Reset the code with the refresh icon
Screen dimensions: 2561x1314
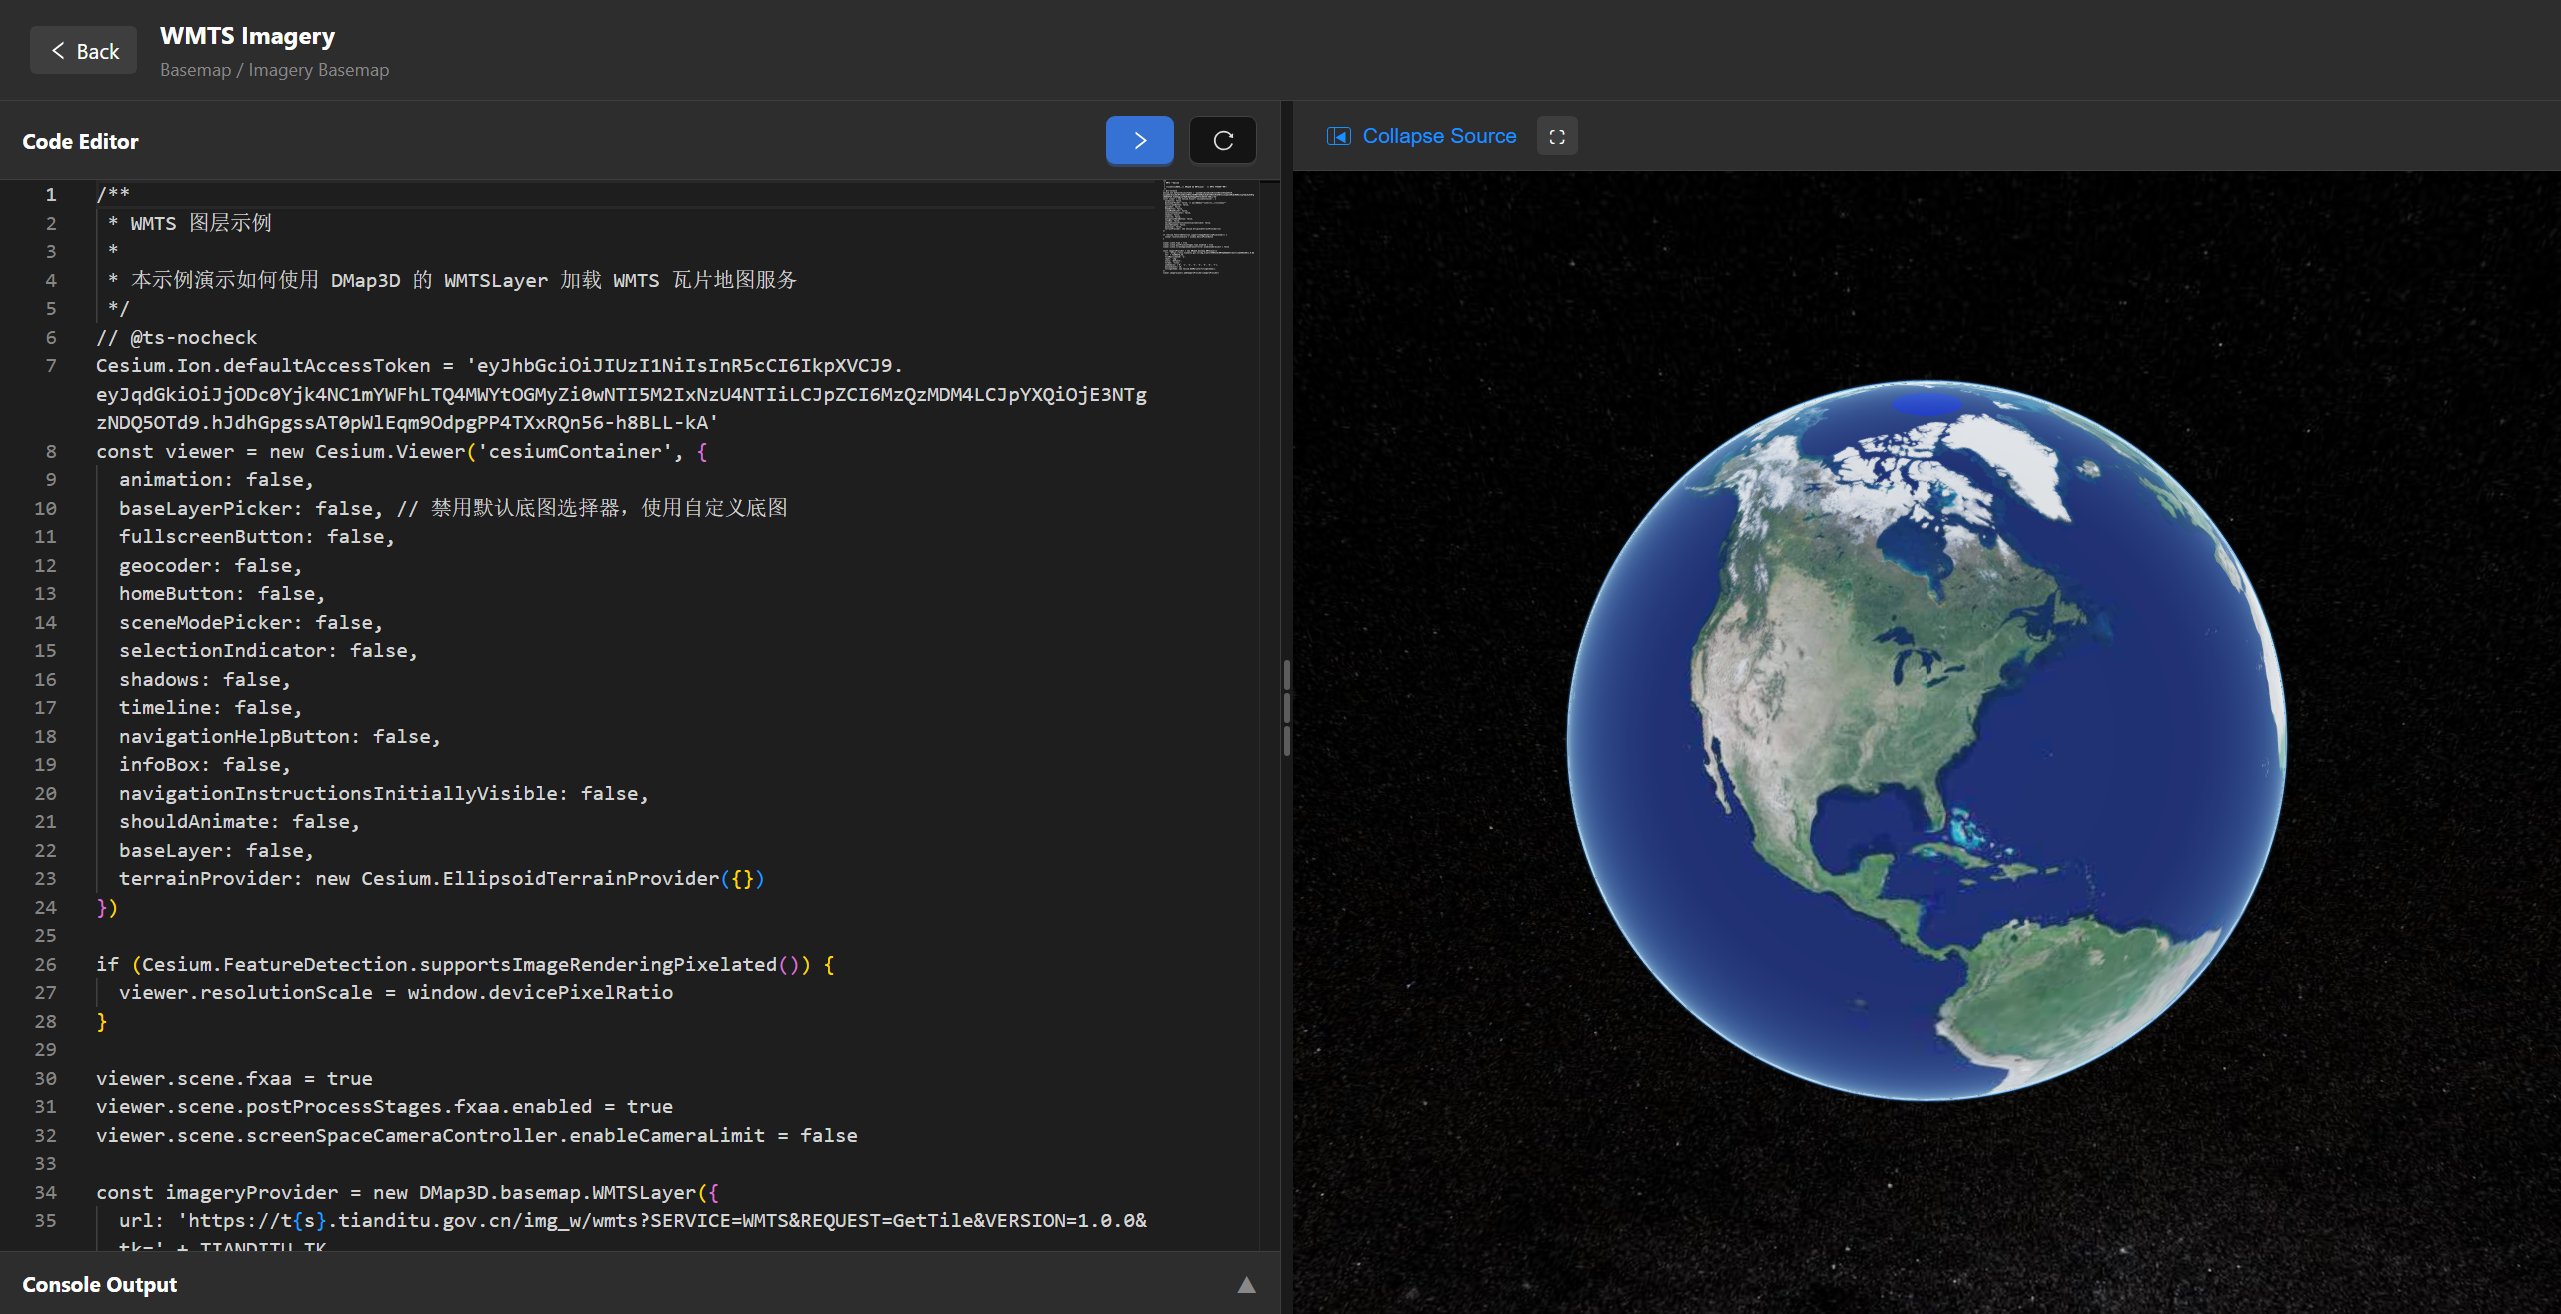tap(1222, 140)
